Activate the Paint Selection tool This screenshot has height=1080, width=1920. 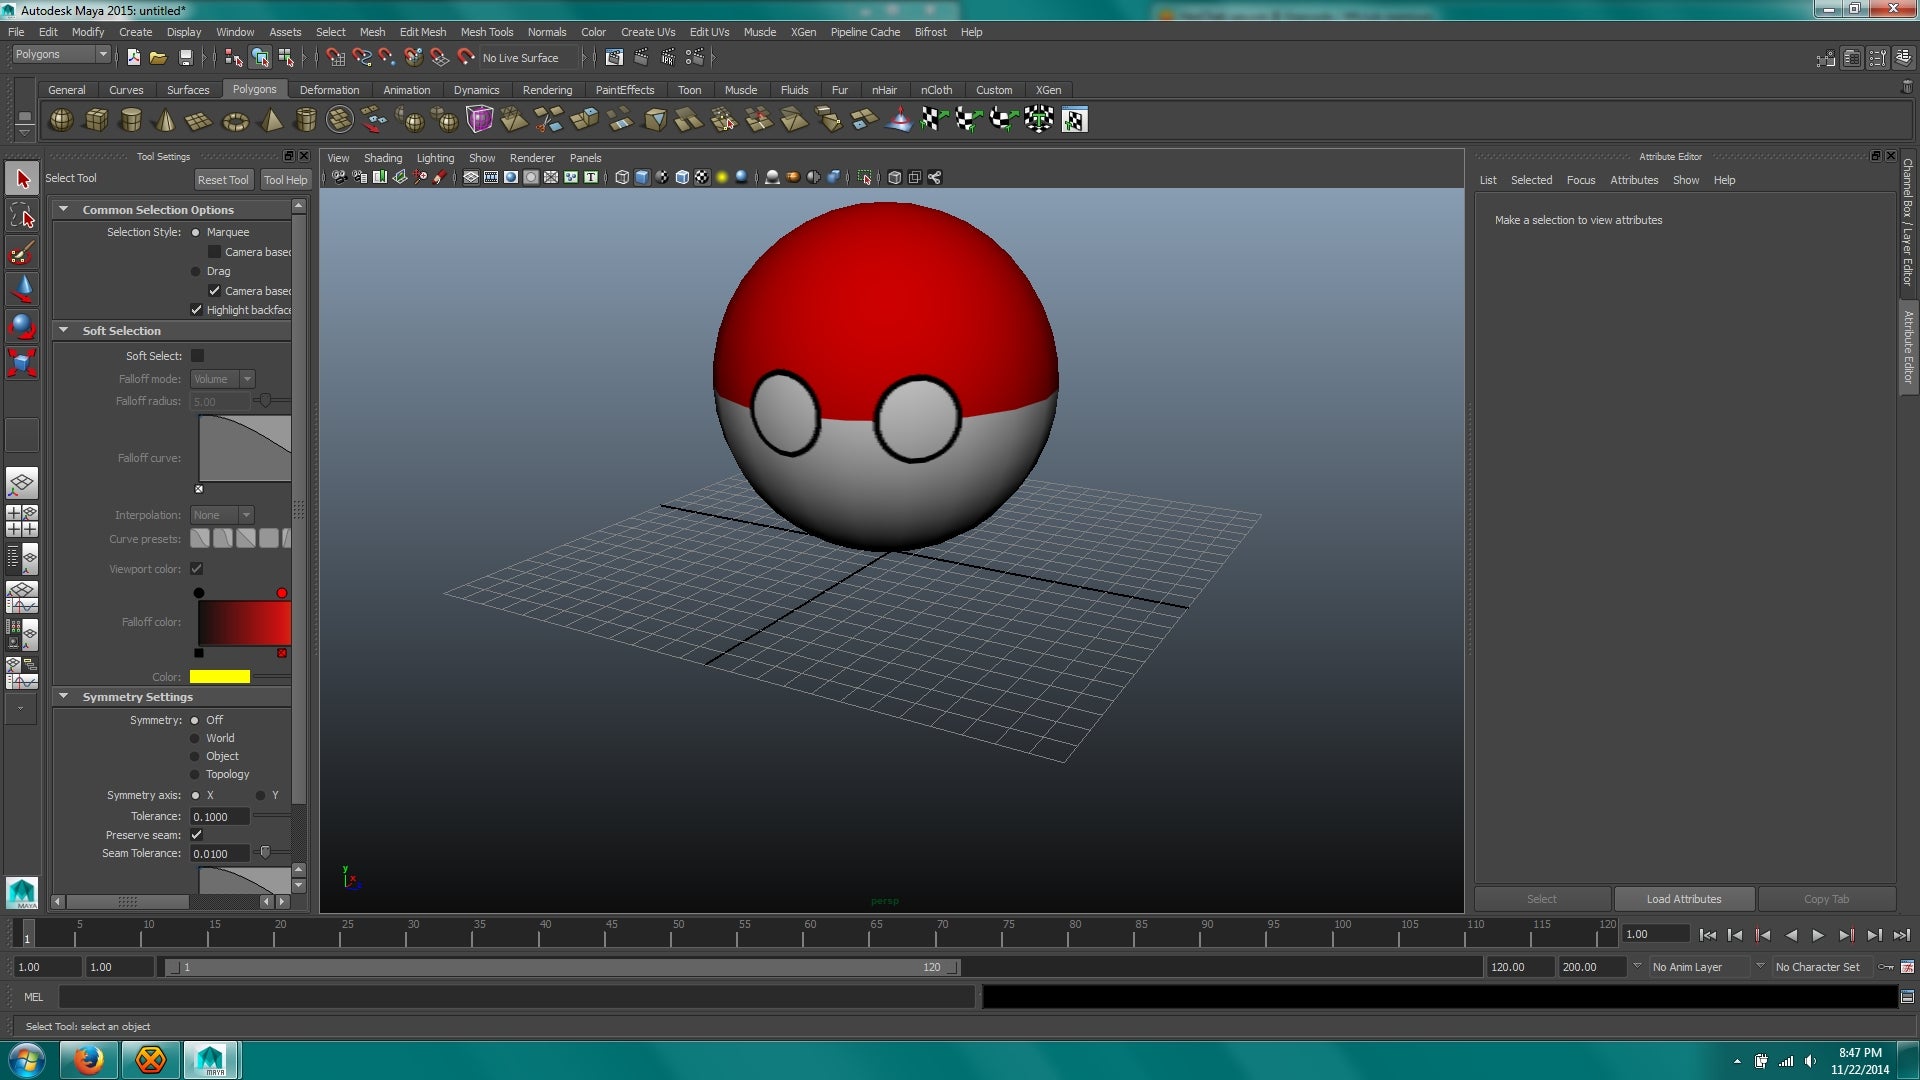(x=22, y=252)
